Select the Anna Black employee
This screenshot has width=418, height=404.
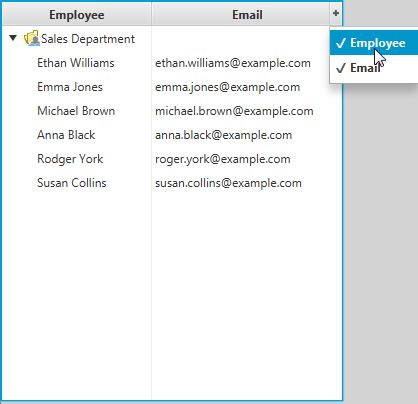point(66,135)
